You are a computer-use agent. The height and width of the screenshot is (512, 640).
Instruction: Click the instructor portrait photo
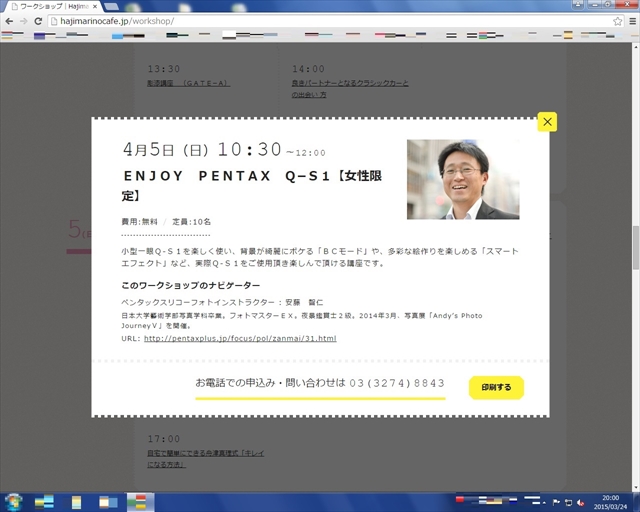point(463,180)
